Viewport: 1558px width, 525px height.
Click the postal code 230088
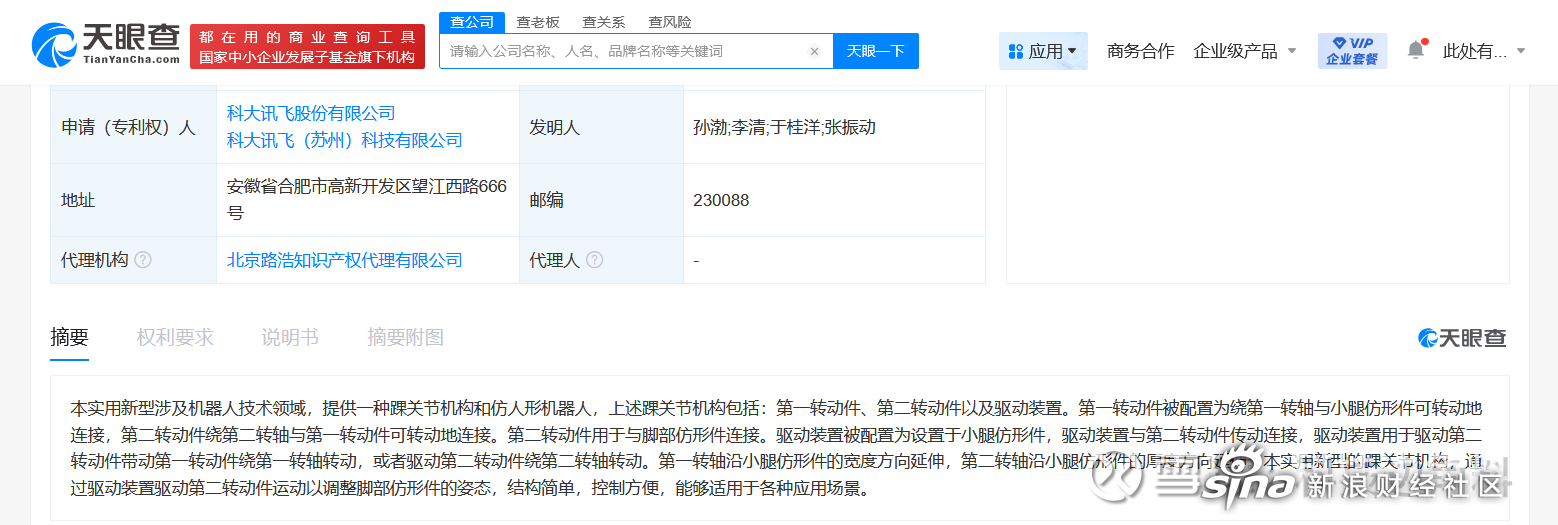pos(721,200)
